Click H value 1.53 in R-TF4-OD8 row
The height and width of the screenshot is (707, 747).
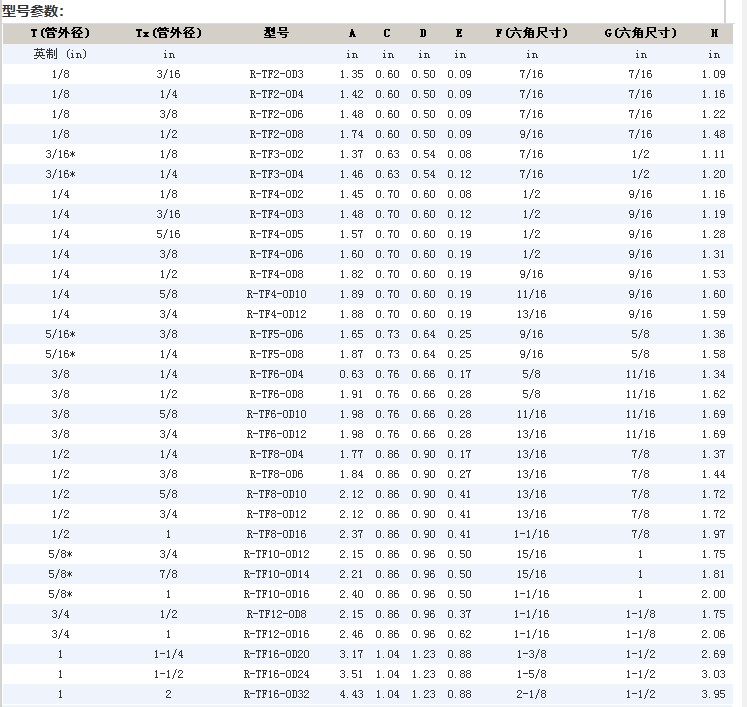click(x=713, y=274)
